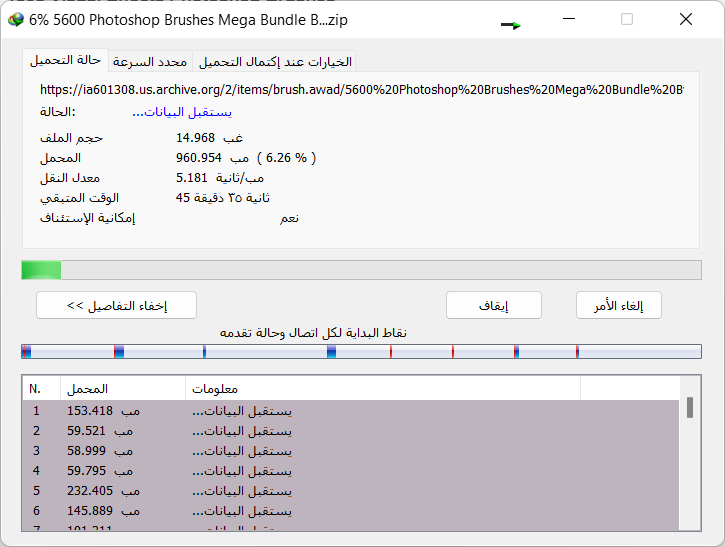Click the green arrow icon in title bar

pos(510,25)
